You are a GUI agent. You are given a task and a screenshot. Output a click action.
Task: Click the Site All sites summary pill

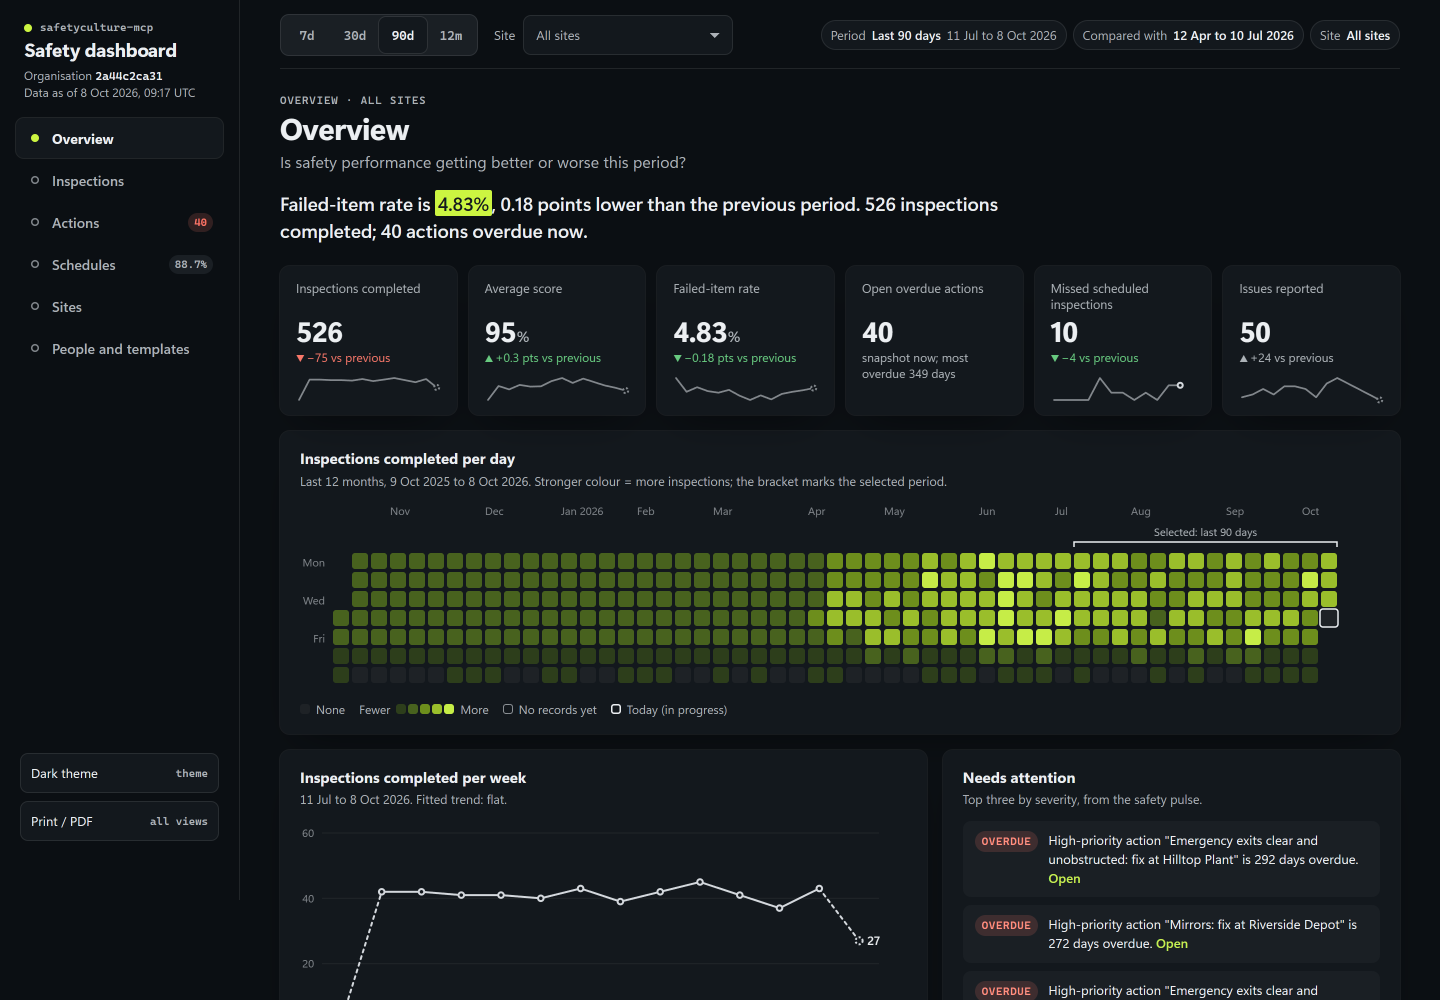[x=1355, y=35]
